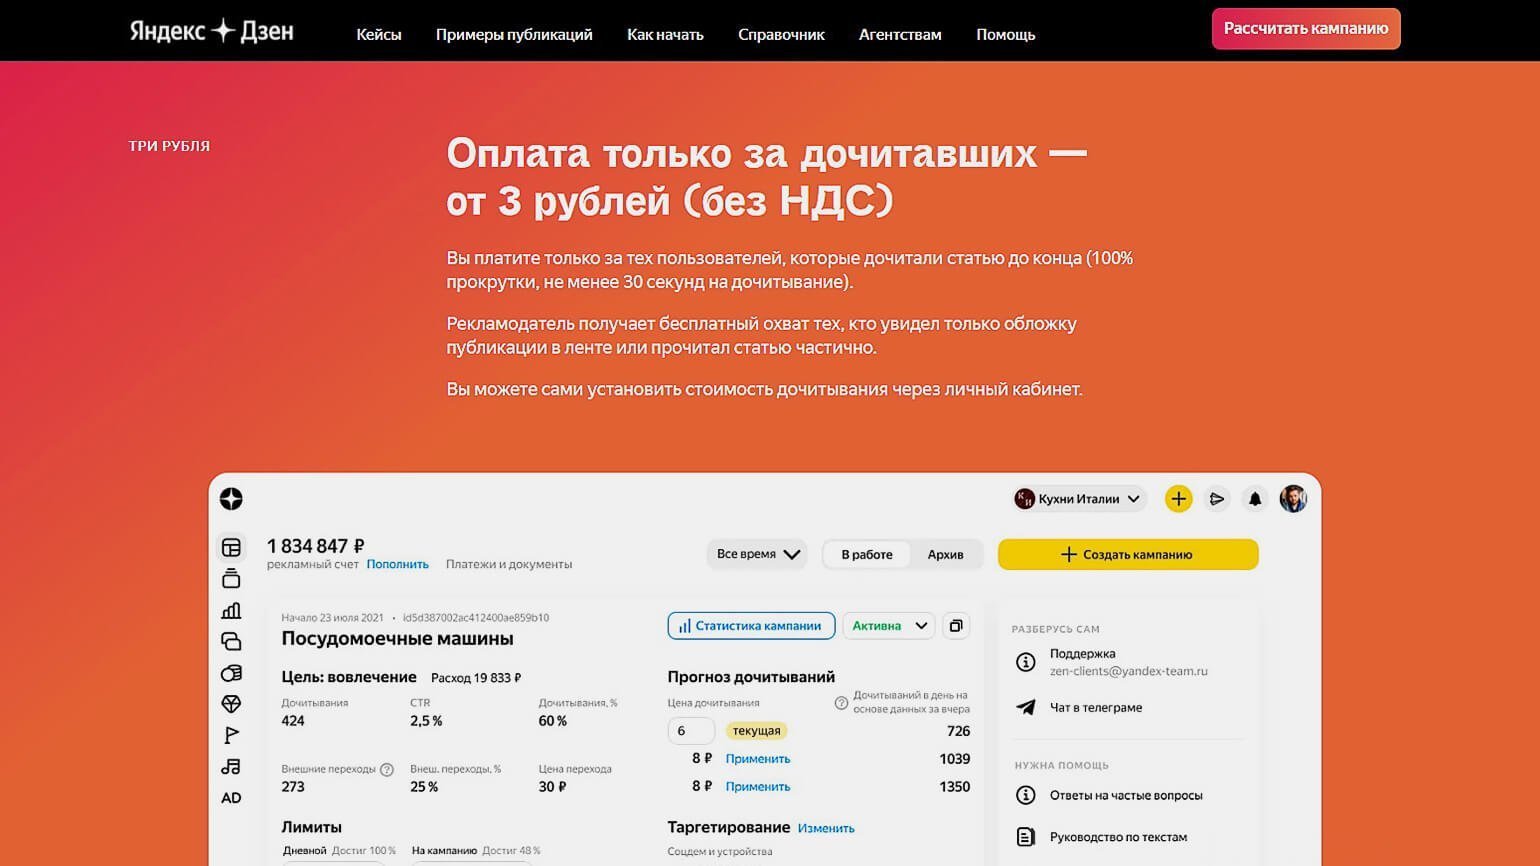Open the Кейсы menu item
The width and height of the screenshot is (1540, 866).
[379, 34]
